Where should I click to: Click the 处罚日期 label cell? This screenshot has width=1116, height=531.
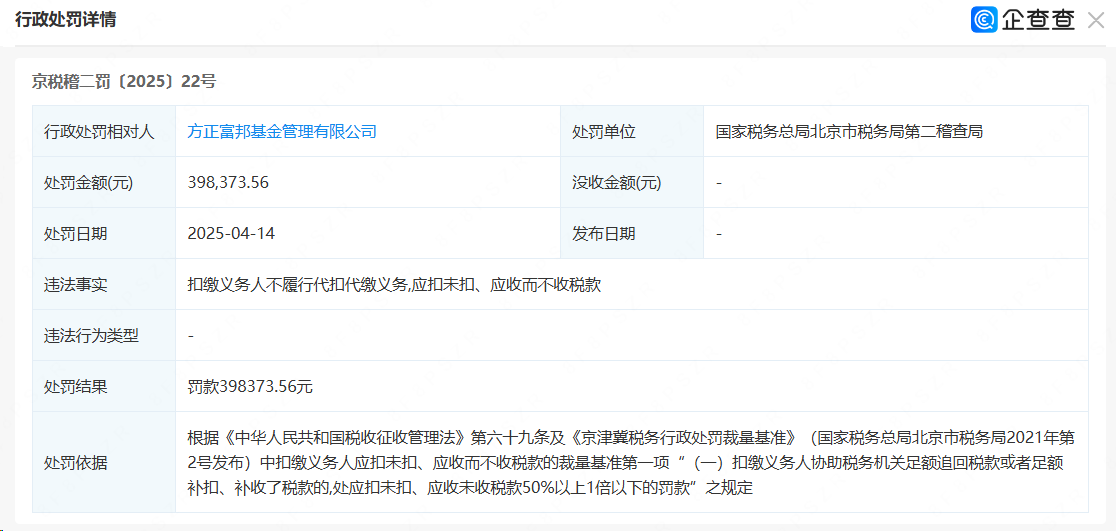pos(104,233)
